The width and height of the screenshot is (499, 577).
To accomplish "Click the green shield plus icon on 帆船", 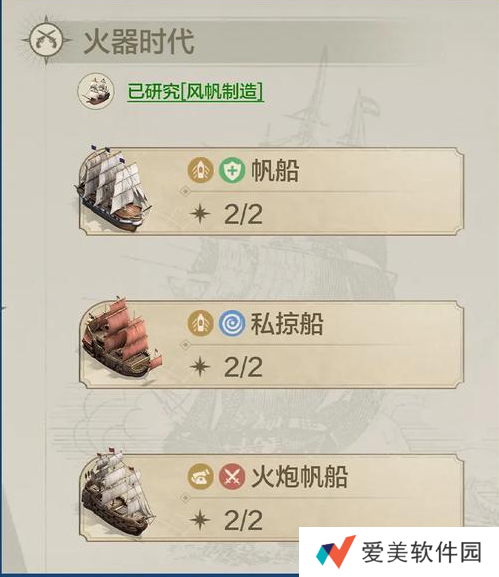I will tap(232, 170).
